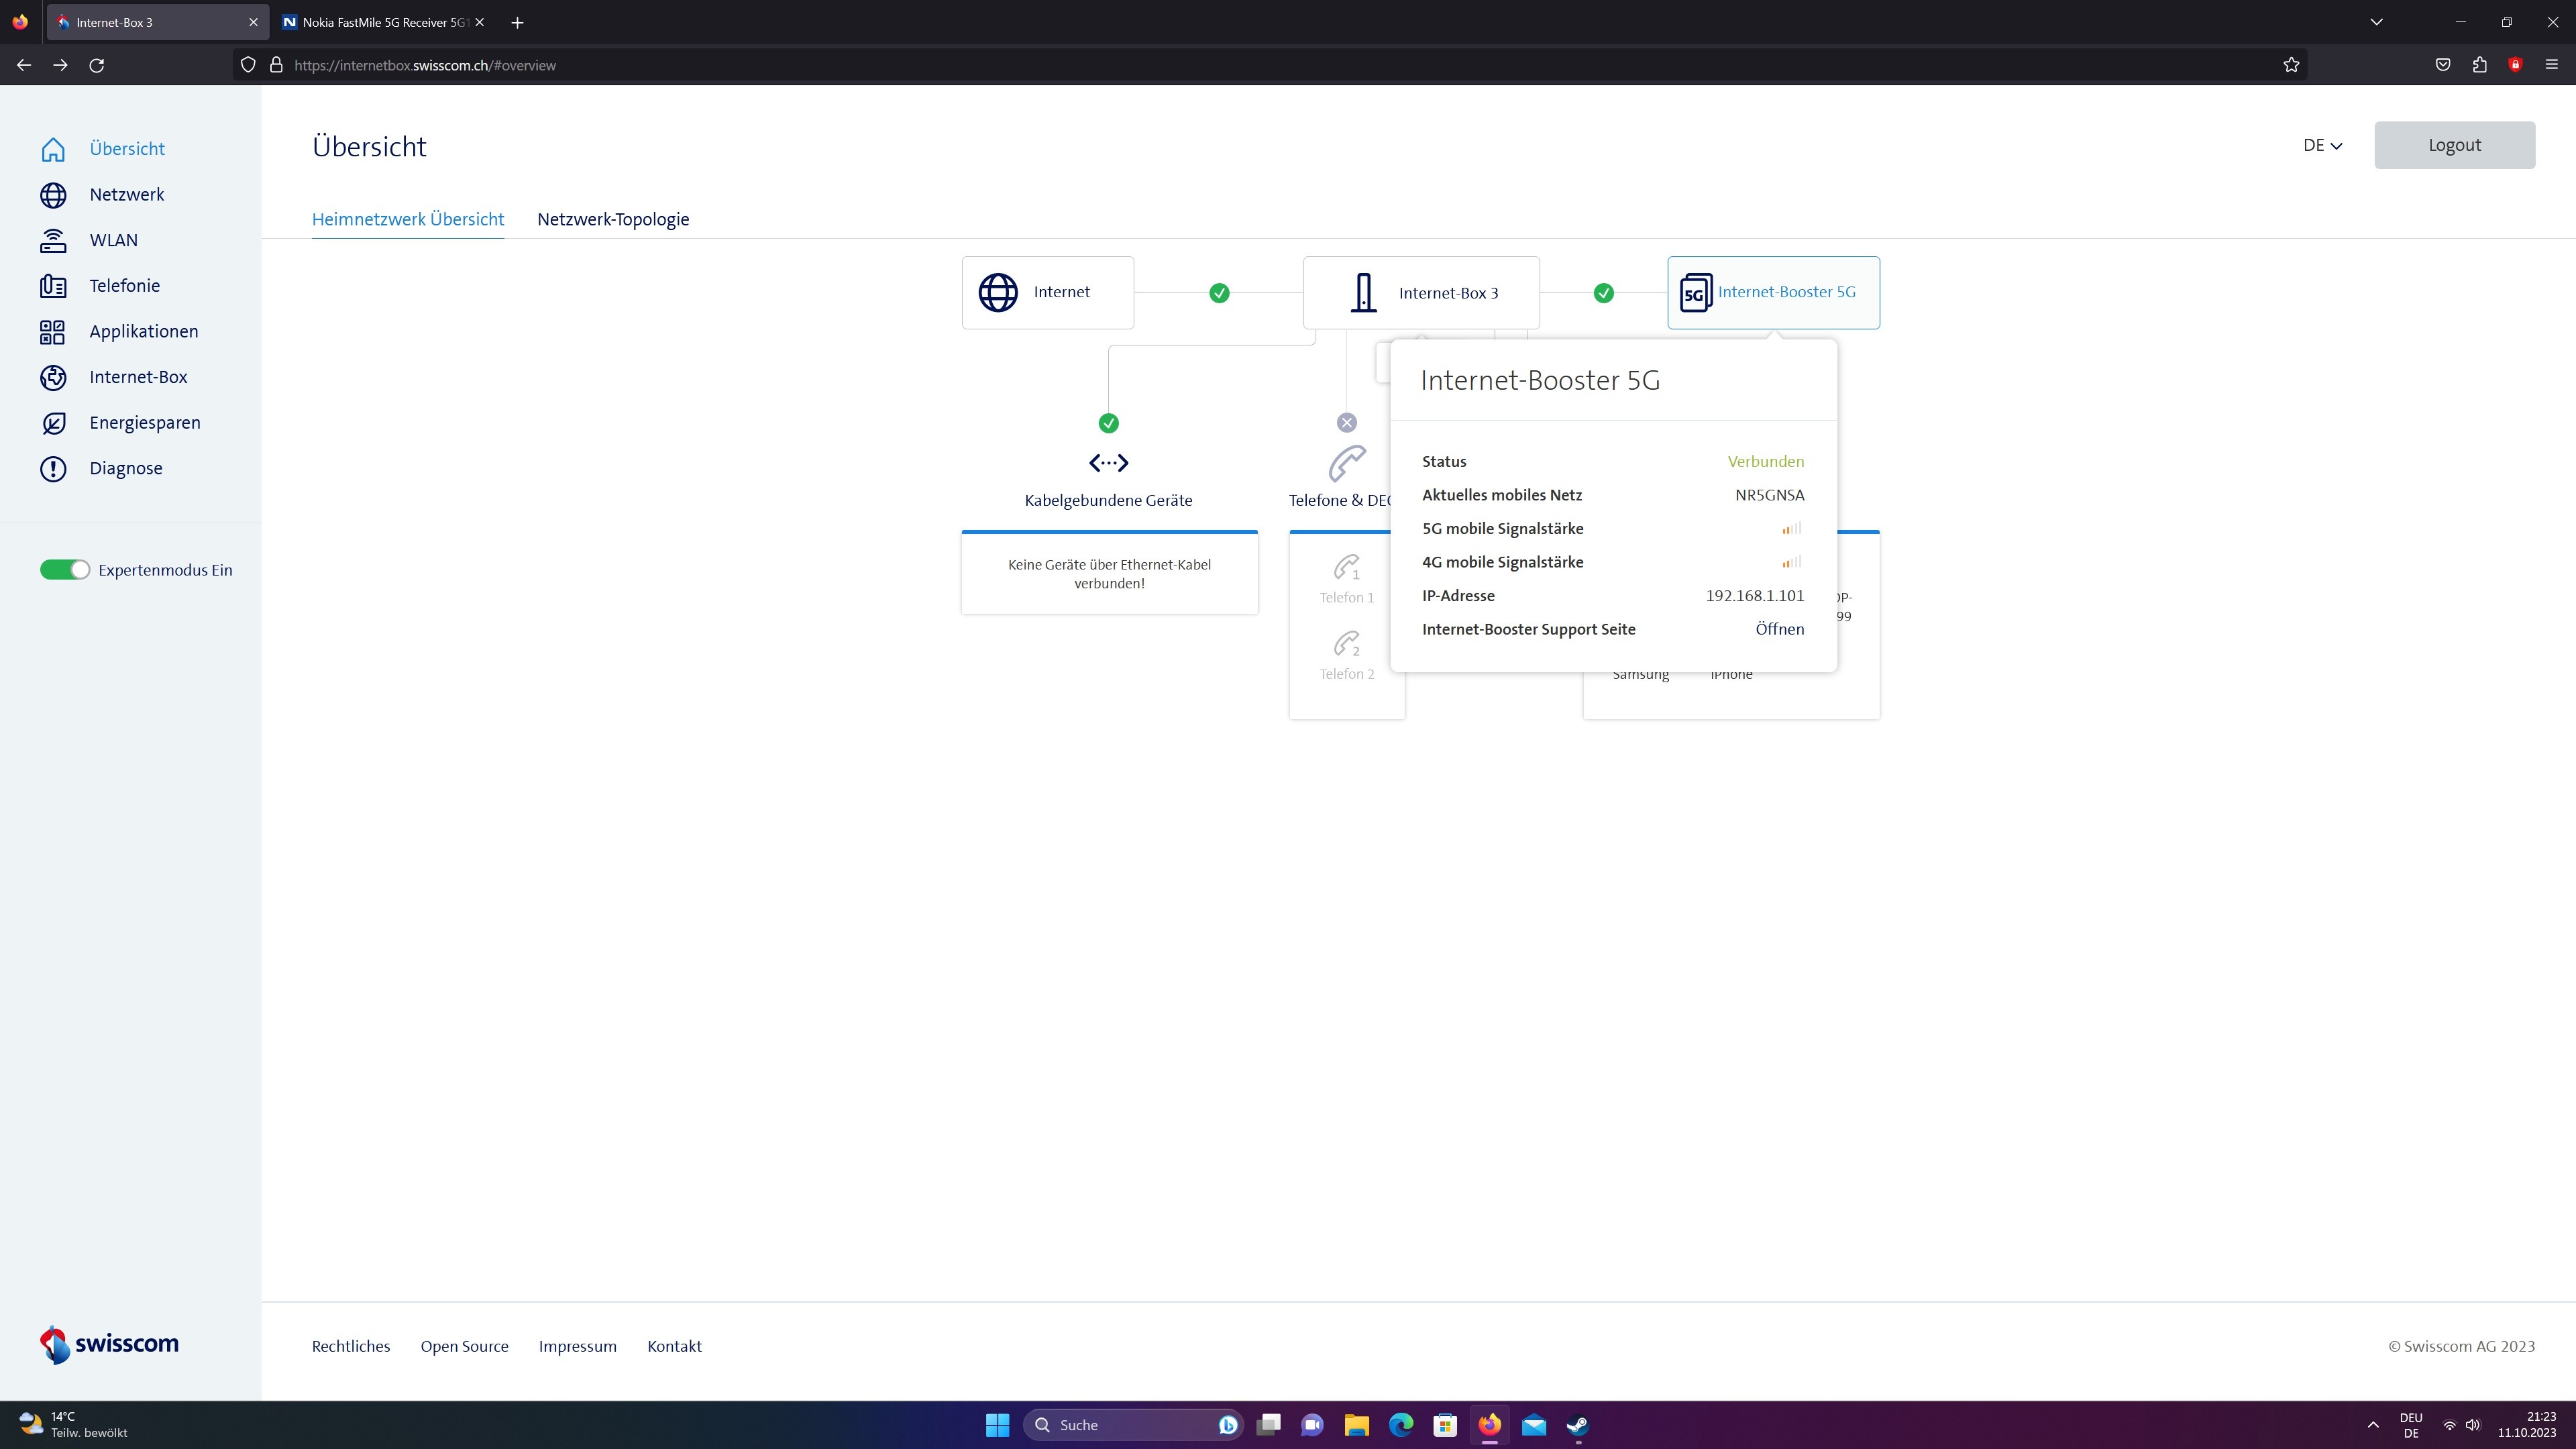The width and height of the screenshot is (2576, 1449).
Task: Show hidden system tray icons chevron
Action: (2372, 1425)
